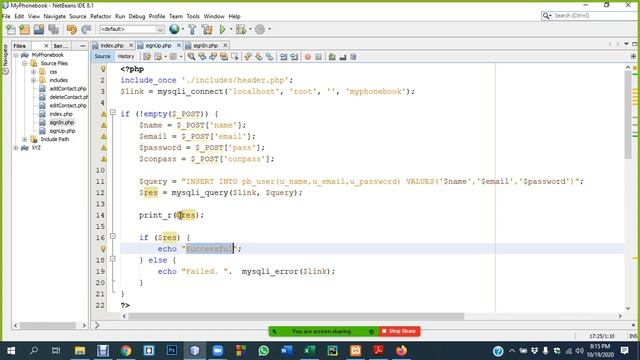Select signUp.php in the Files tree
640x360 pixels.
pyautogui.click(x=62, y=131)
